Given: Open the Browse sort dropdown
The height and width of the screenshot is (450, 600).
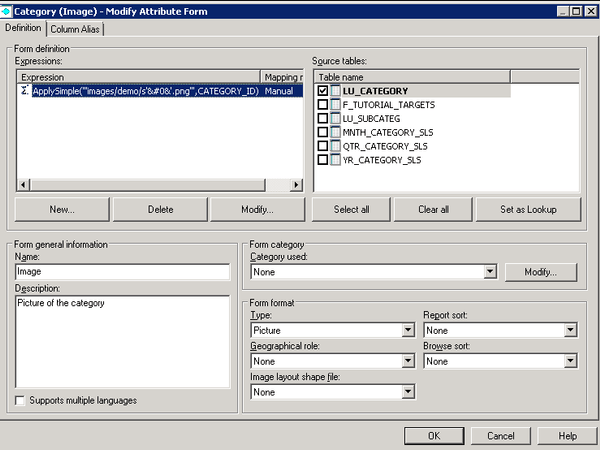Looking at the screenshot, I should (x=570, y=361).
